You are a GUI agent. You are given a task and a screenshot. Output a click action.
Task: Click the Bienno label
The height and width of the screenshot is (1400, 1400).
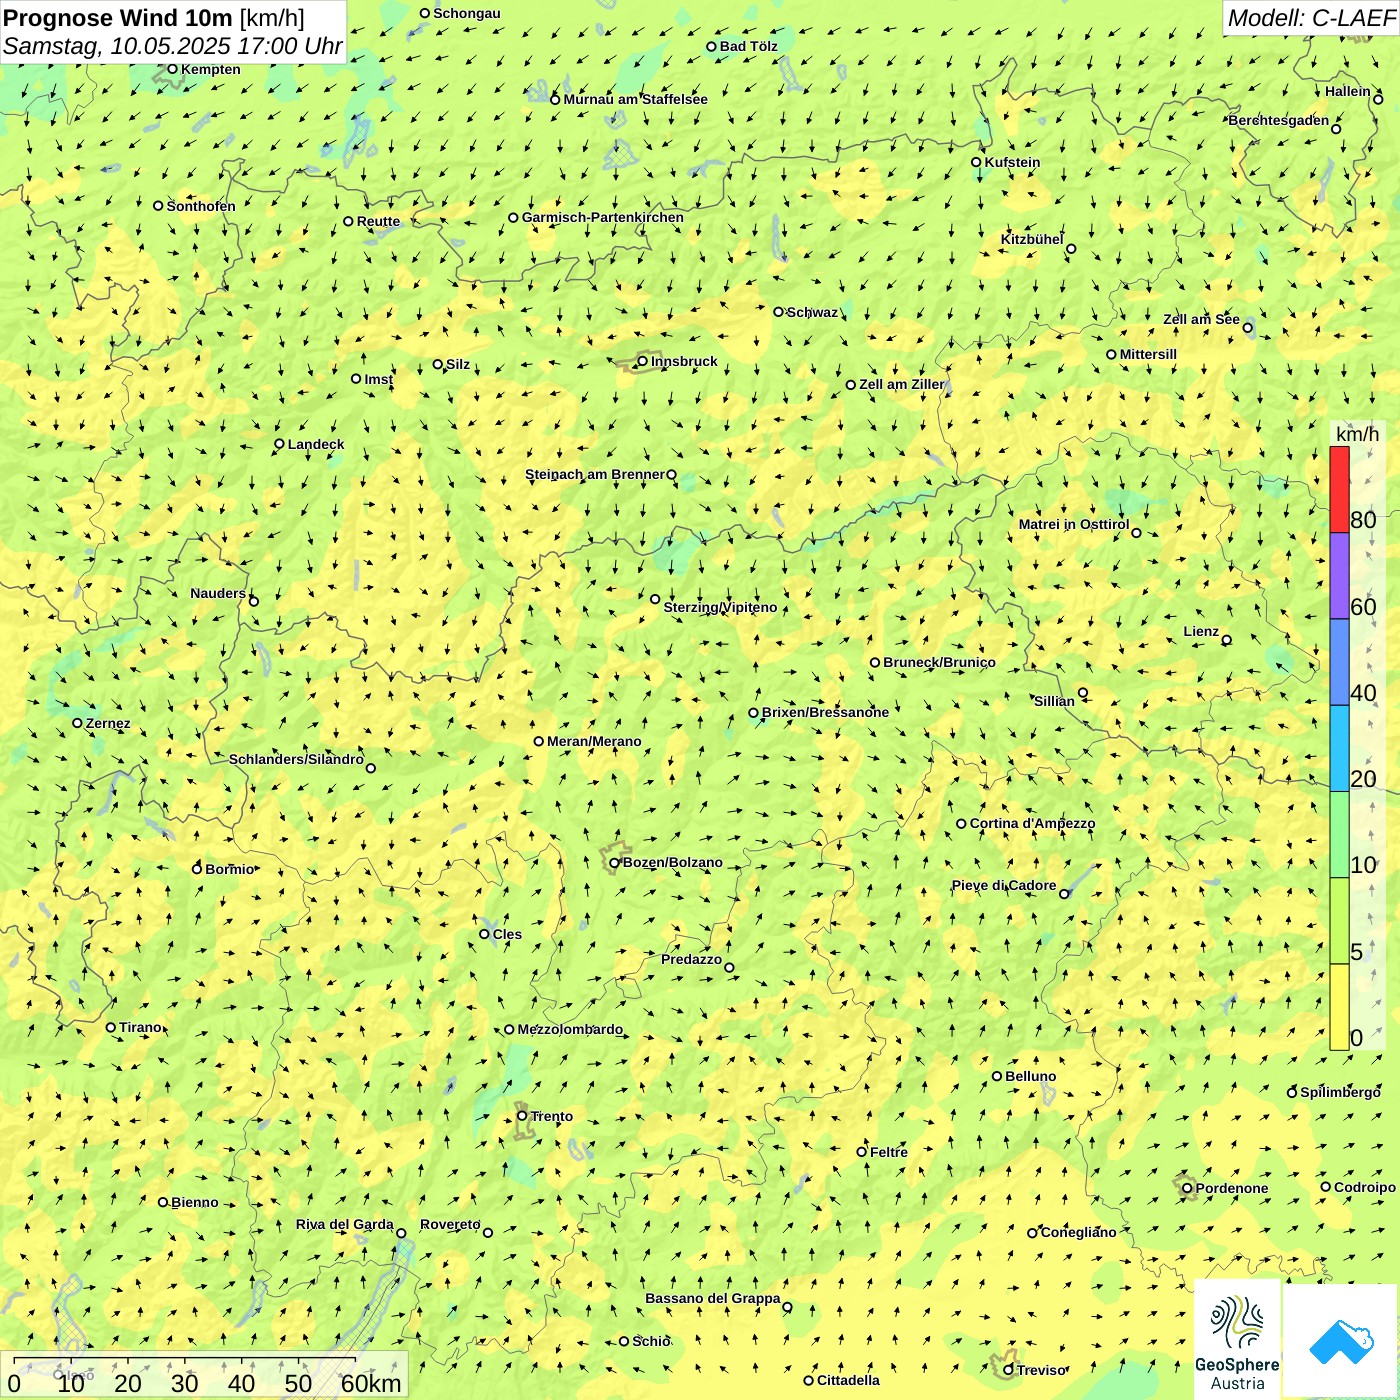pyautogui.click(x=194, y=1202)
